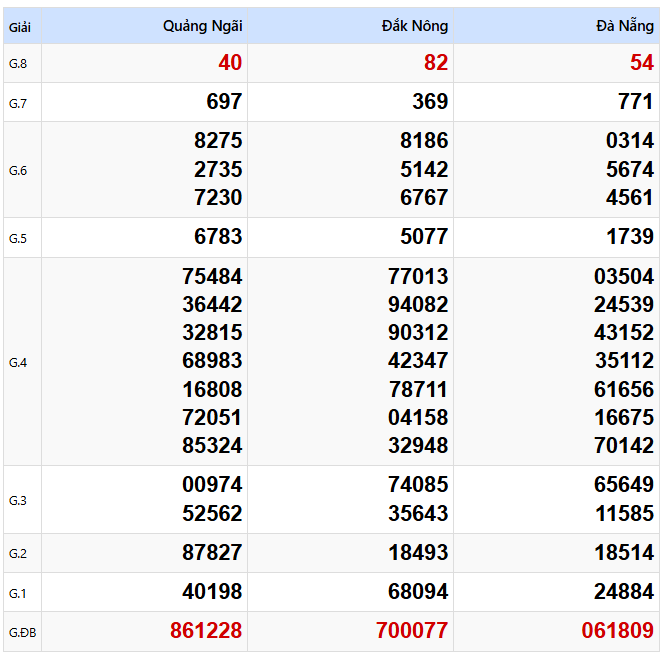Click special prize number 700077
Viewport: 665px width, 661px height.
tap(412, 630)
